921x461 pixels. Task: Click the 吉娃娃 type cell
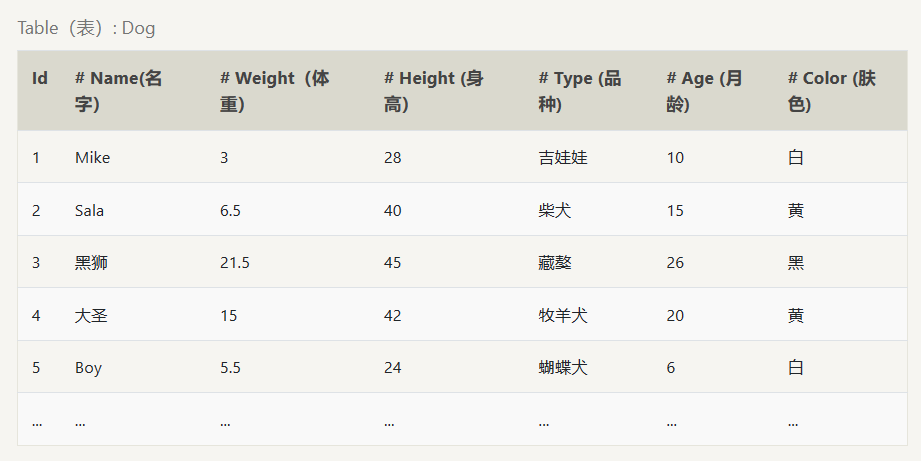point(562,158)
